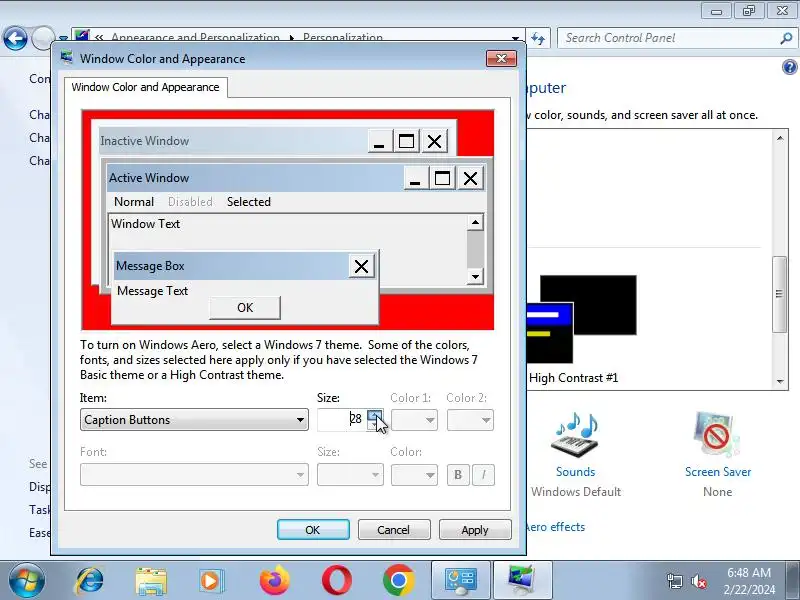Launch Google Chrome from taskbar

tap(398, 581)
